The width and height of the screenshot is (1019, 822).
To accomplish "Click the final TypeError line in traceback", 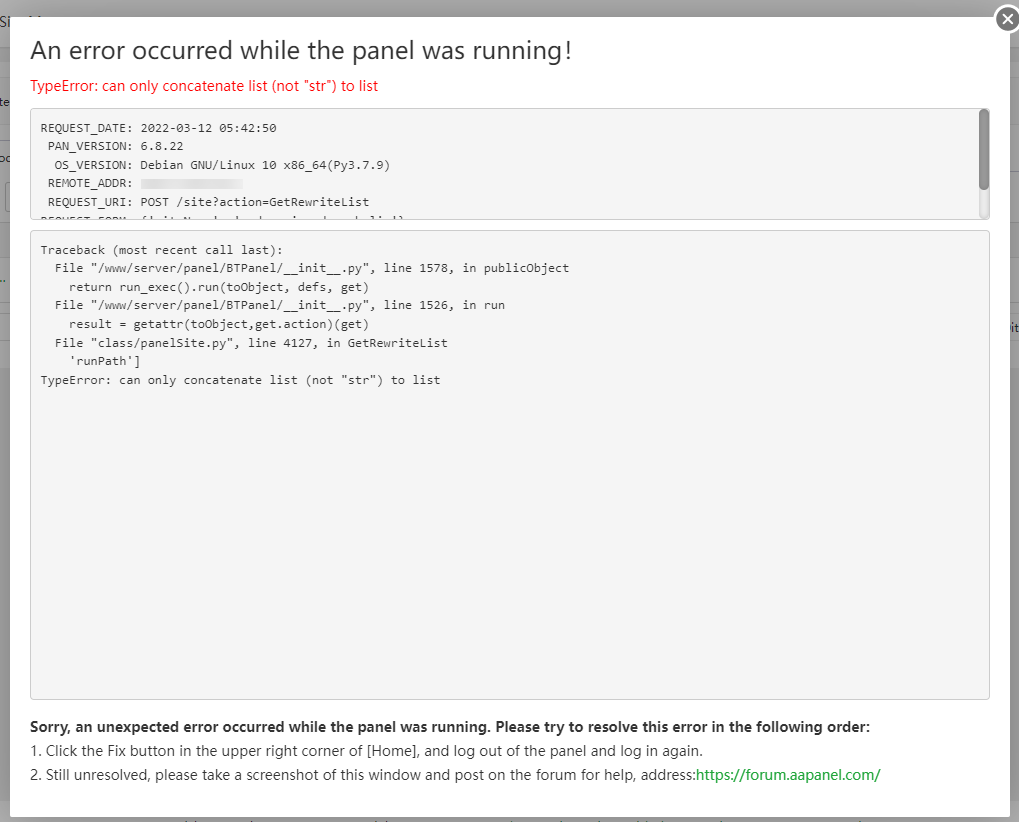I will pos(240,380).
